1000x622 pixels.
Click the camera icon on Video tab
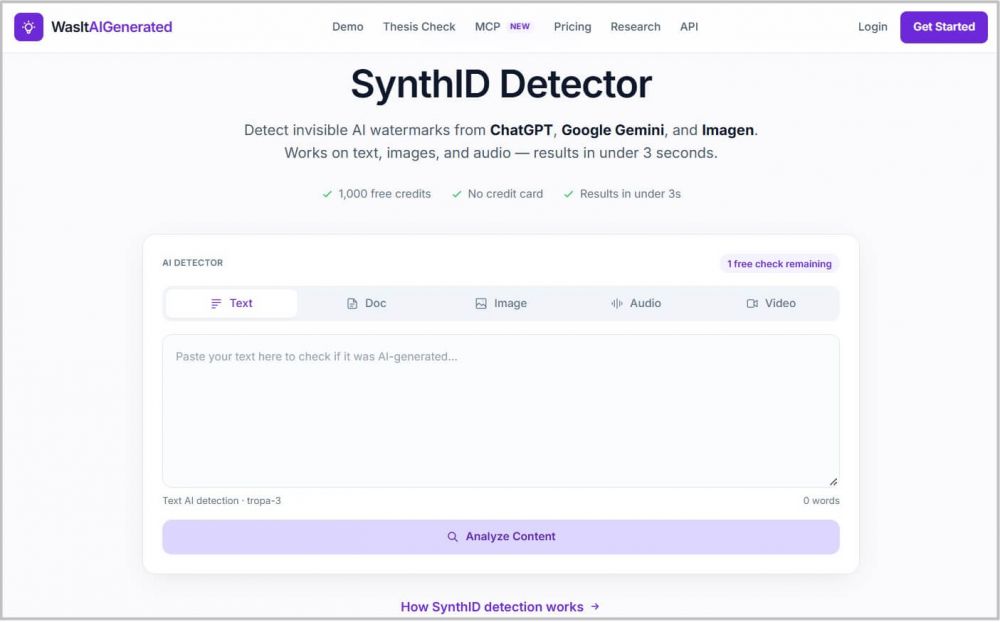(753, 304)
